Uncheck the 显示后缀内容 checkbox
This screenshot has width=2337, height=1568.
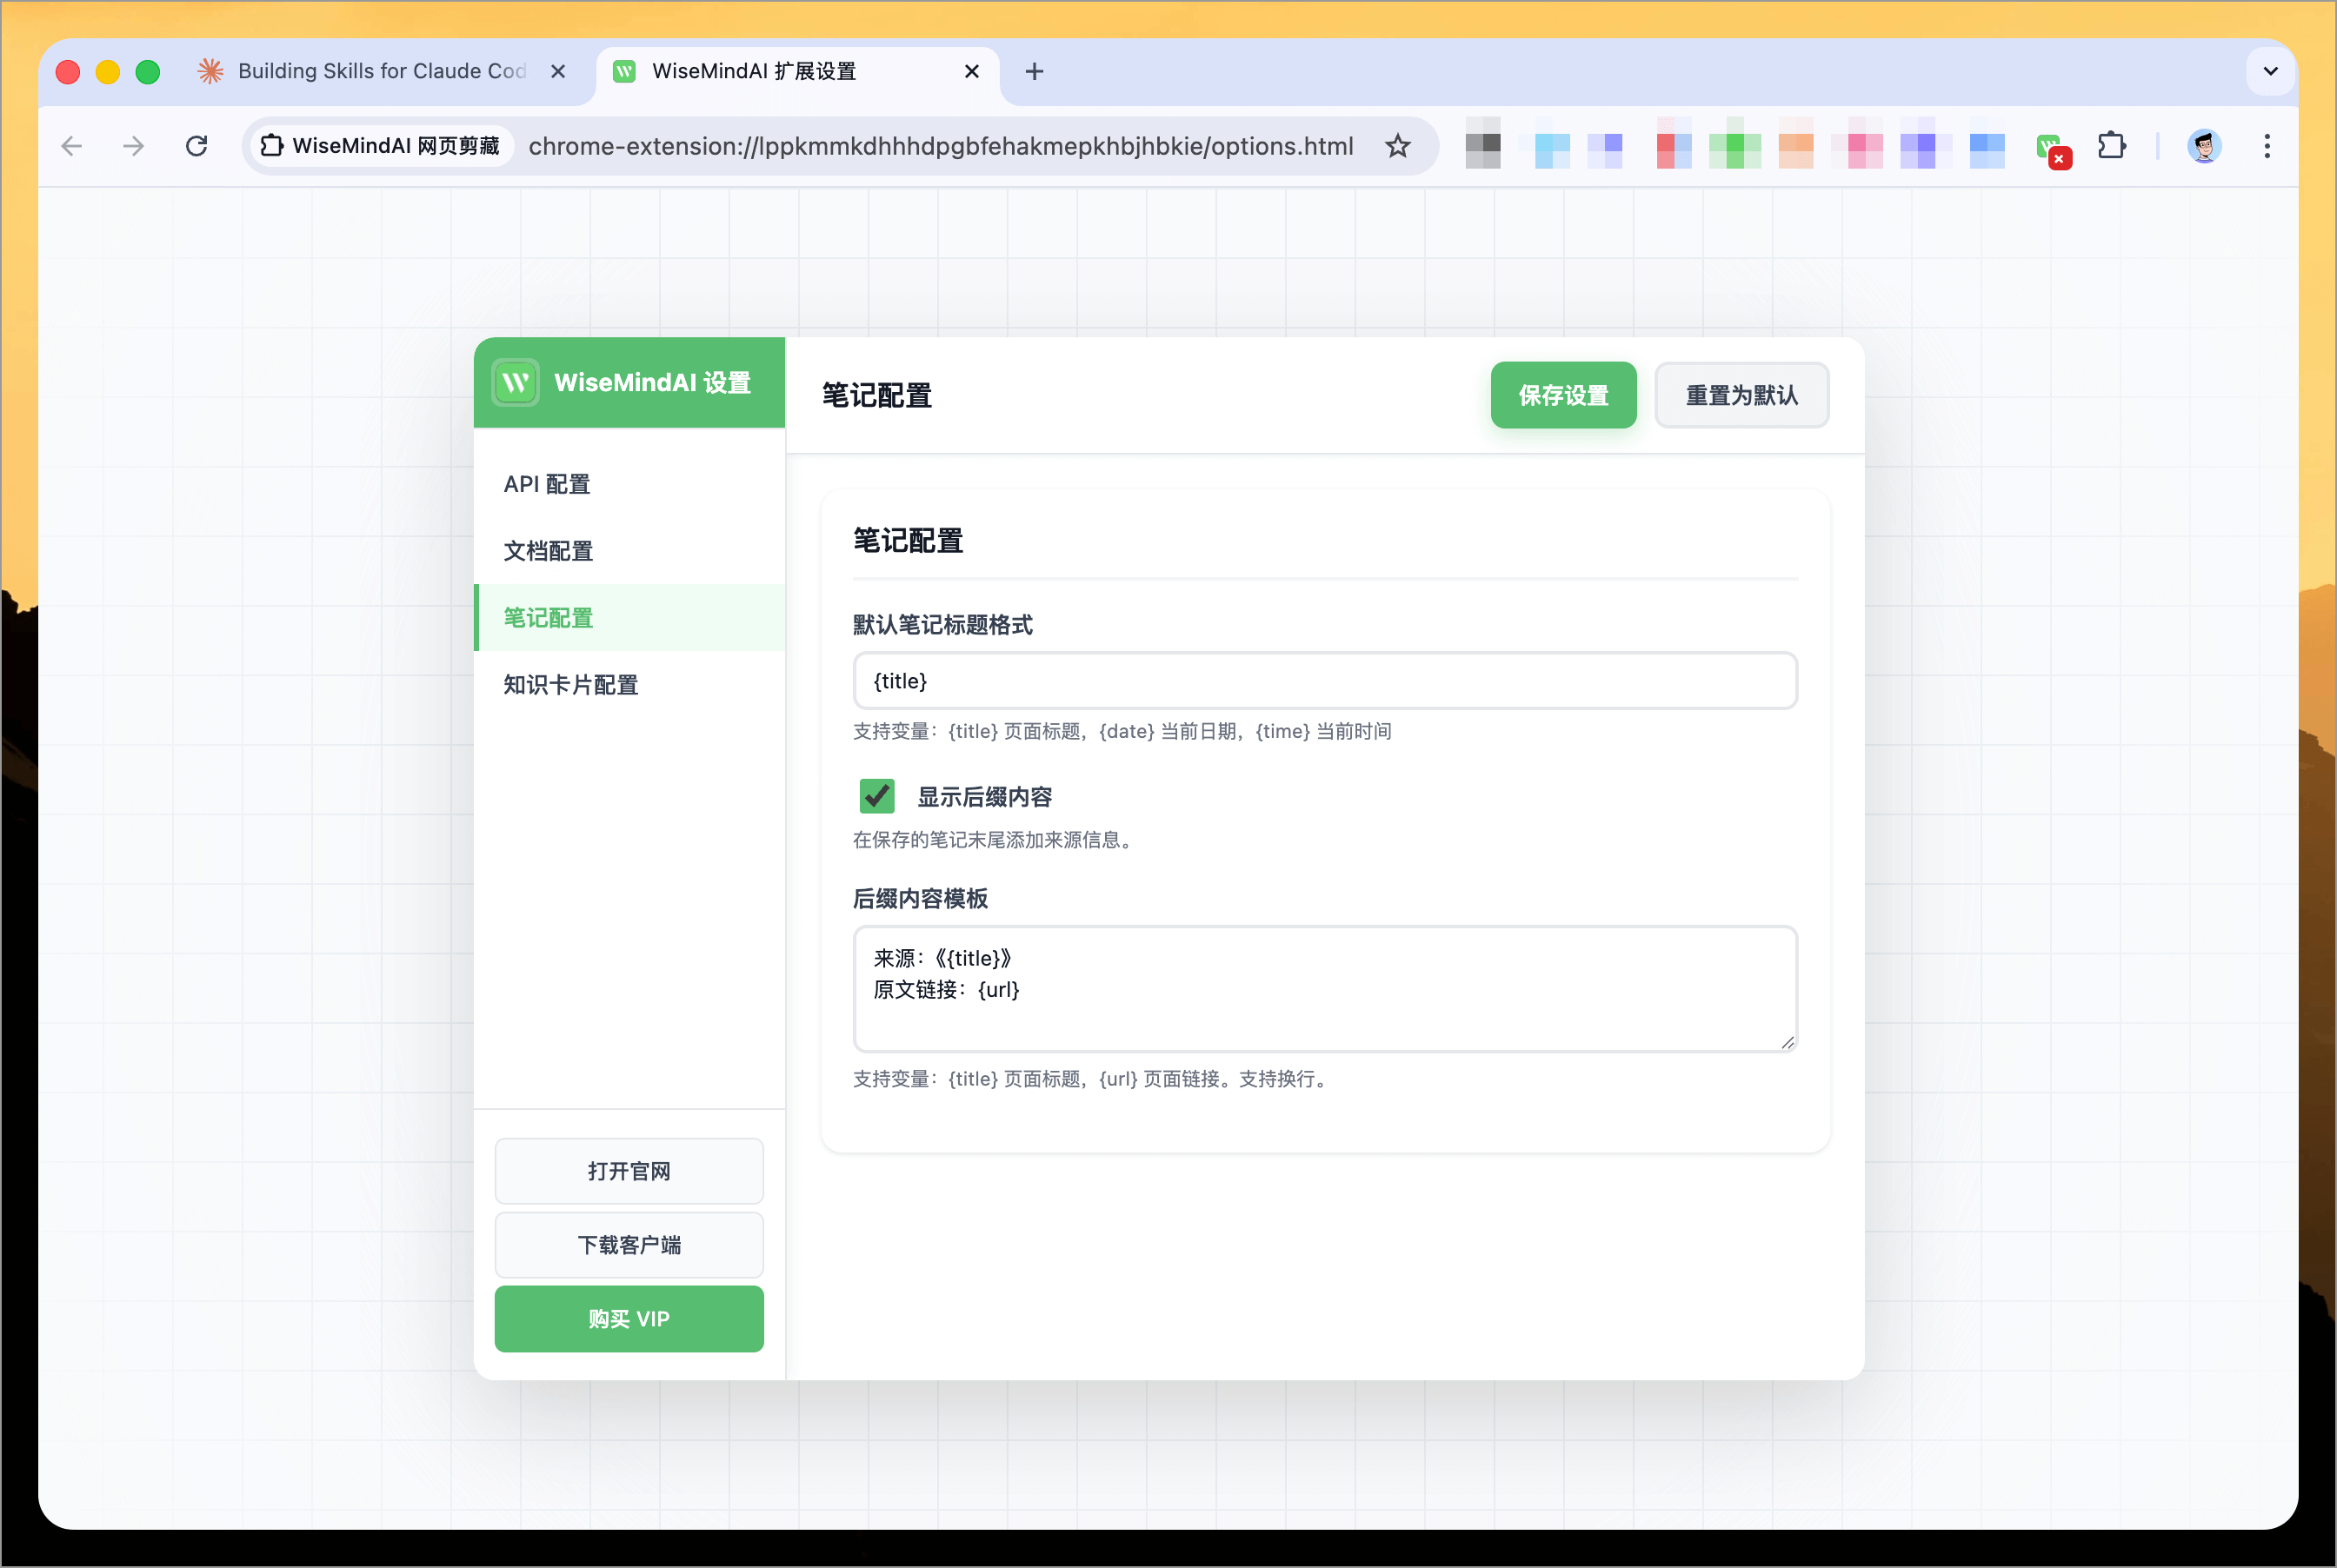coord(876,796)
